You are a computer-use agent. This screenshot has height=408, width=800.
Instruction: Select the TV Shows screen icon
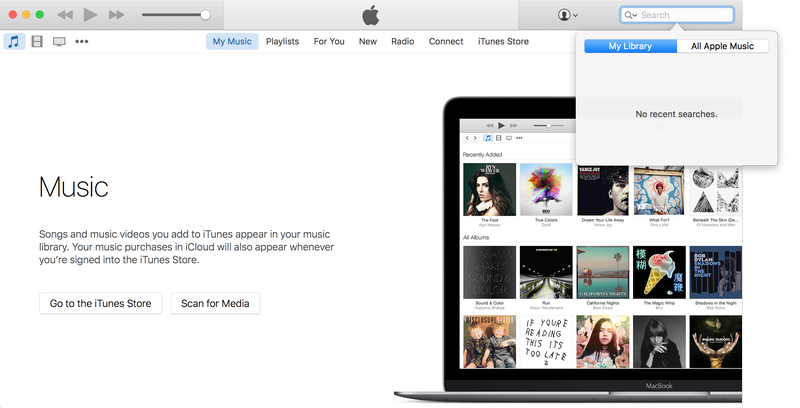tap(59, 41)
